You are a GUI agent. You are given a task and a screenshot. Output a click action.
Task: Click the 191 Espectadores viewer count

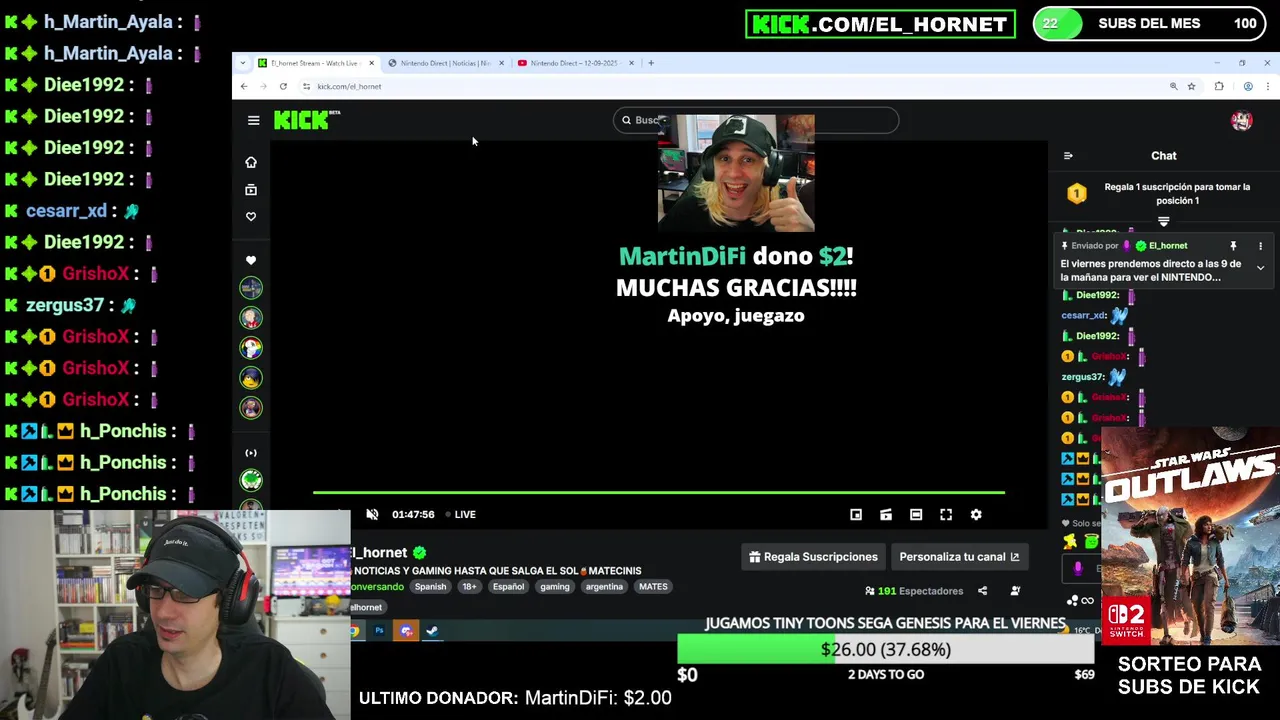pyautogui.click(x=913, y=591)
